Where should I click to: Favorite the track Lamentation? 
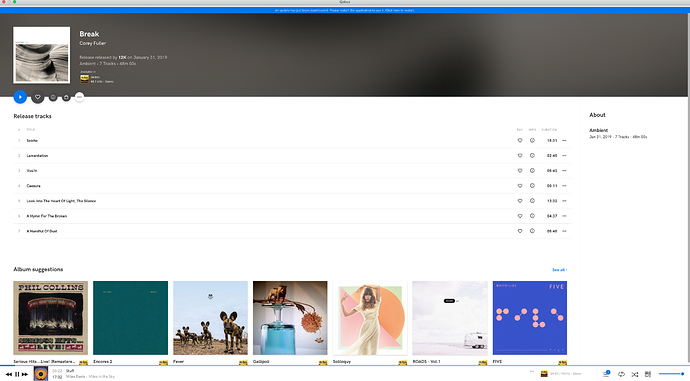click(x=520, y=155)
